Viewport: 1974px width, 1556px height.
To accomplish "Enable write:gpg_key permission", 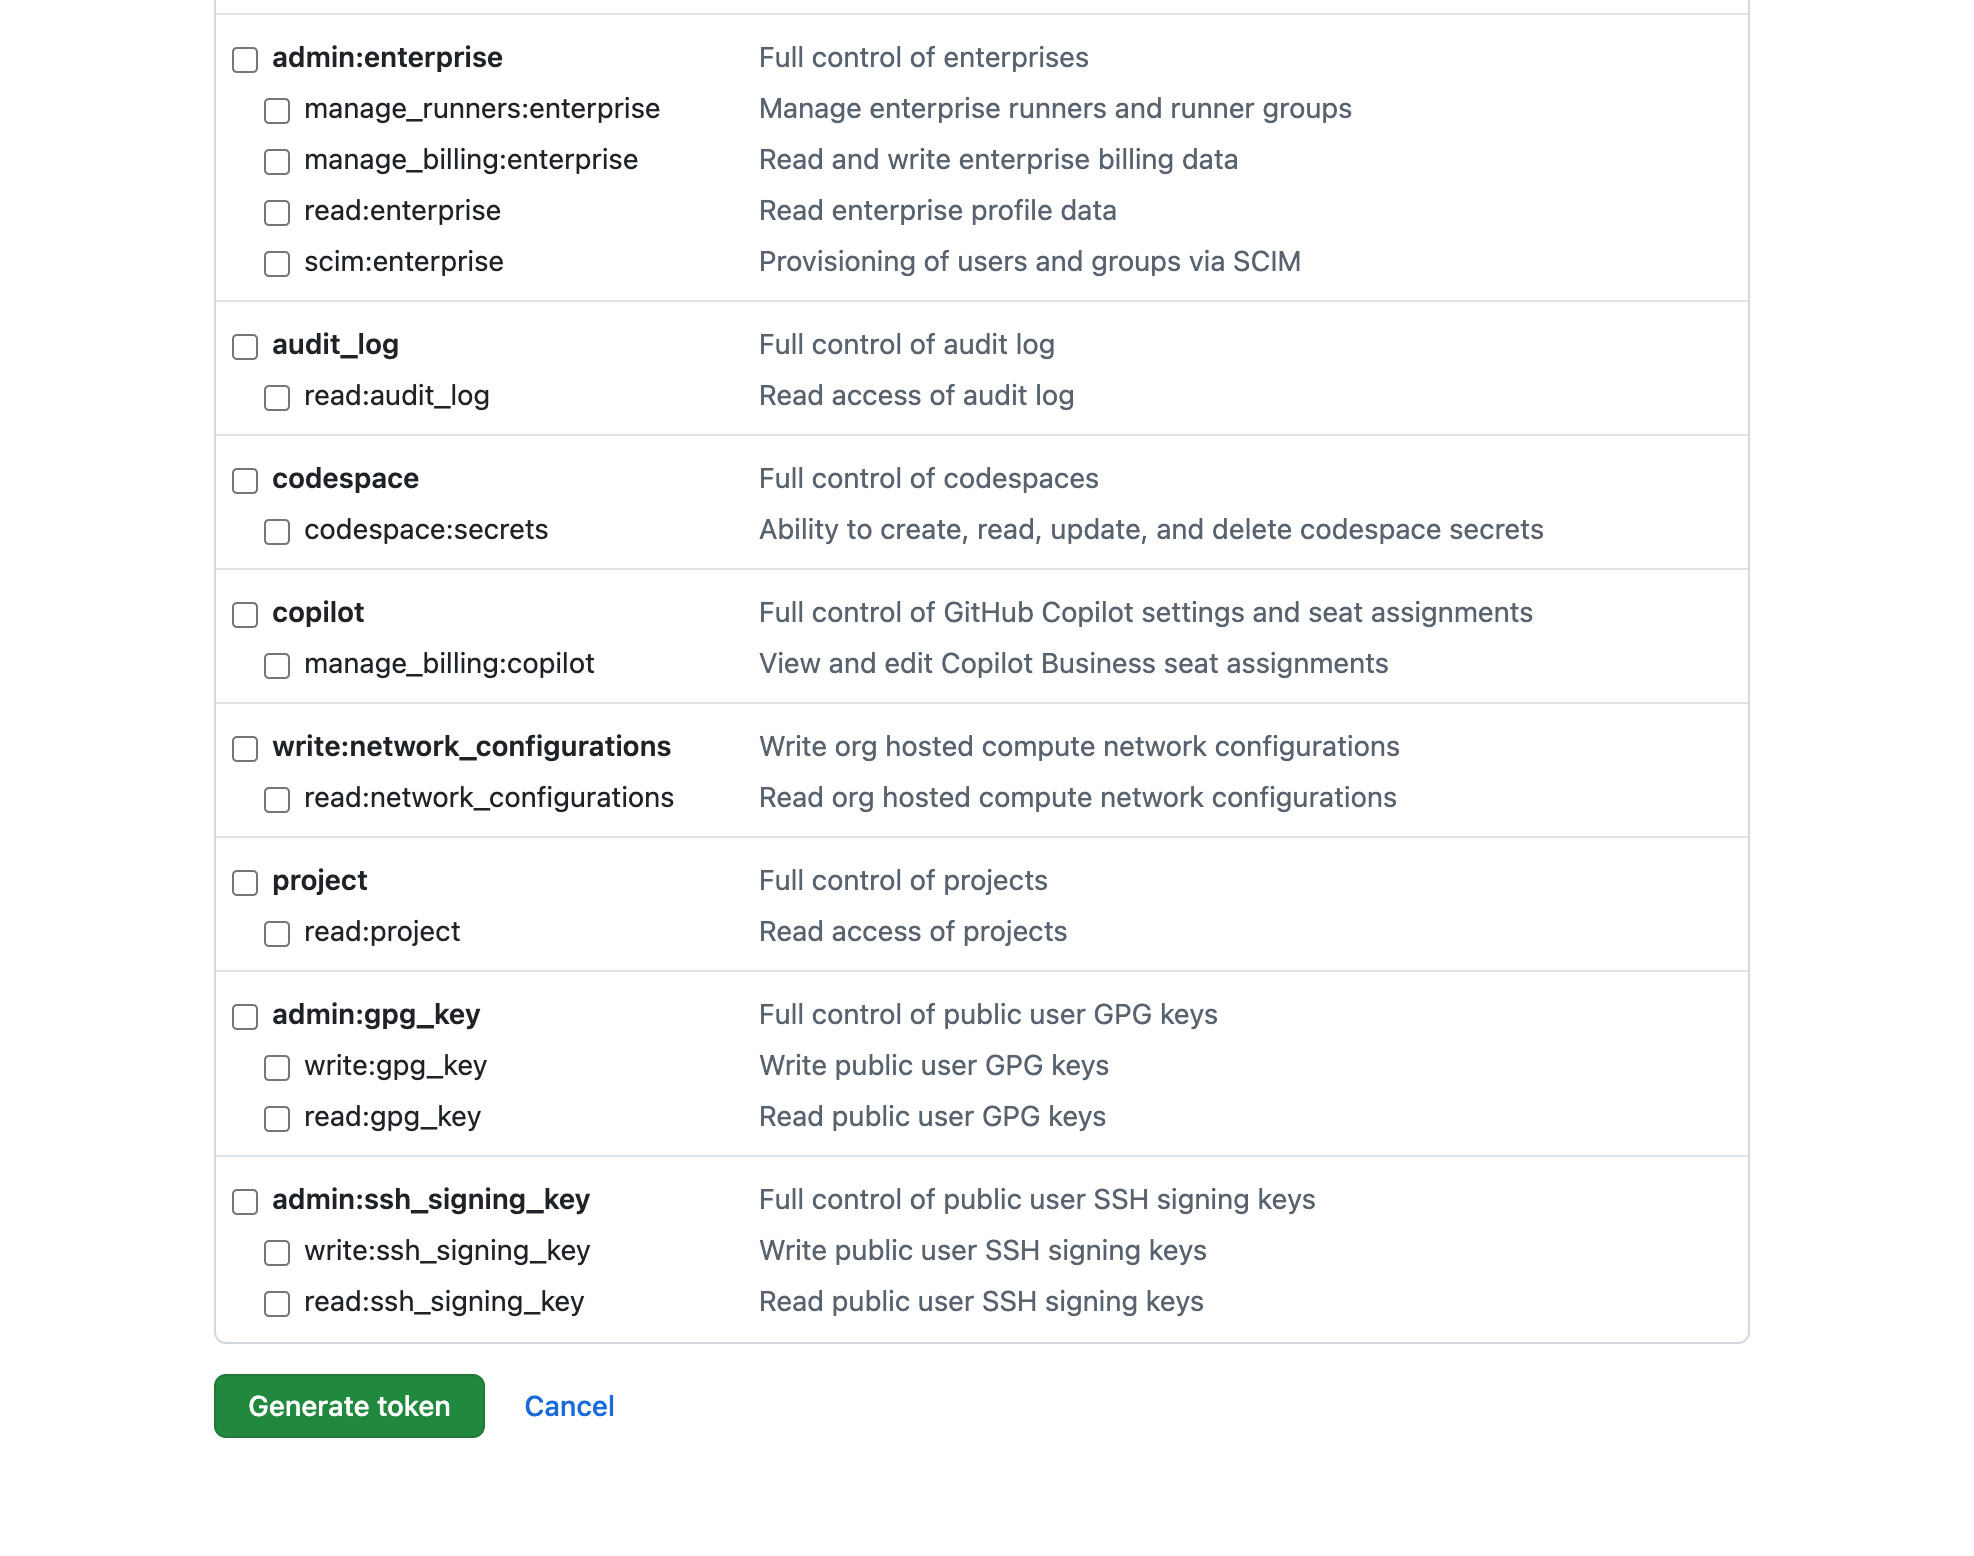I will 277,1068.
